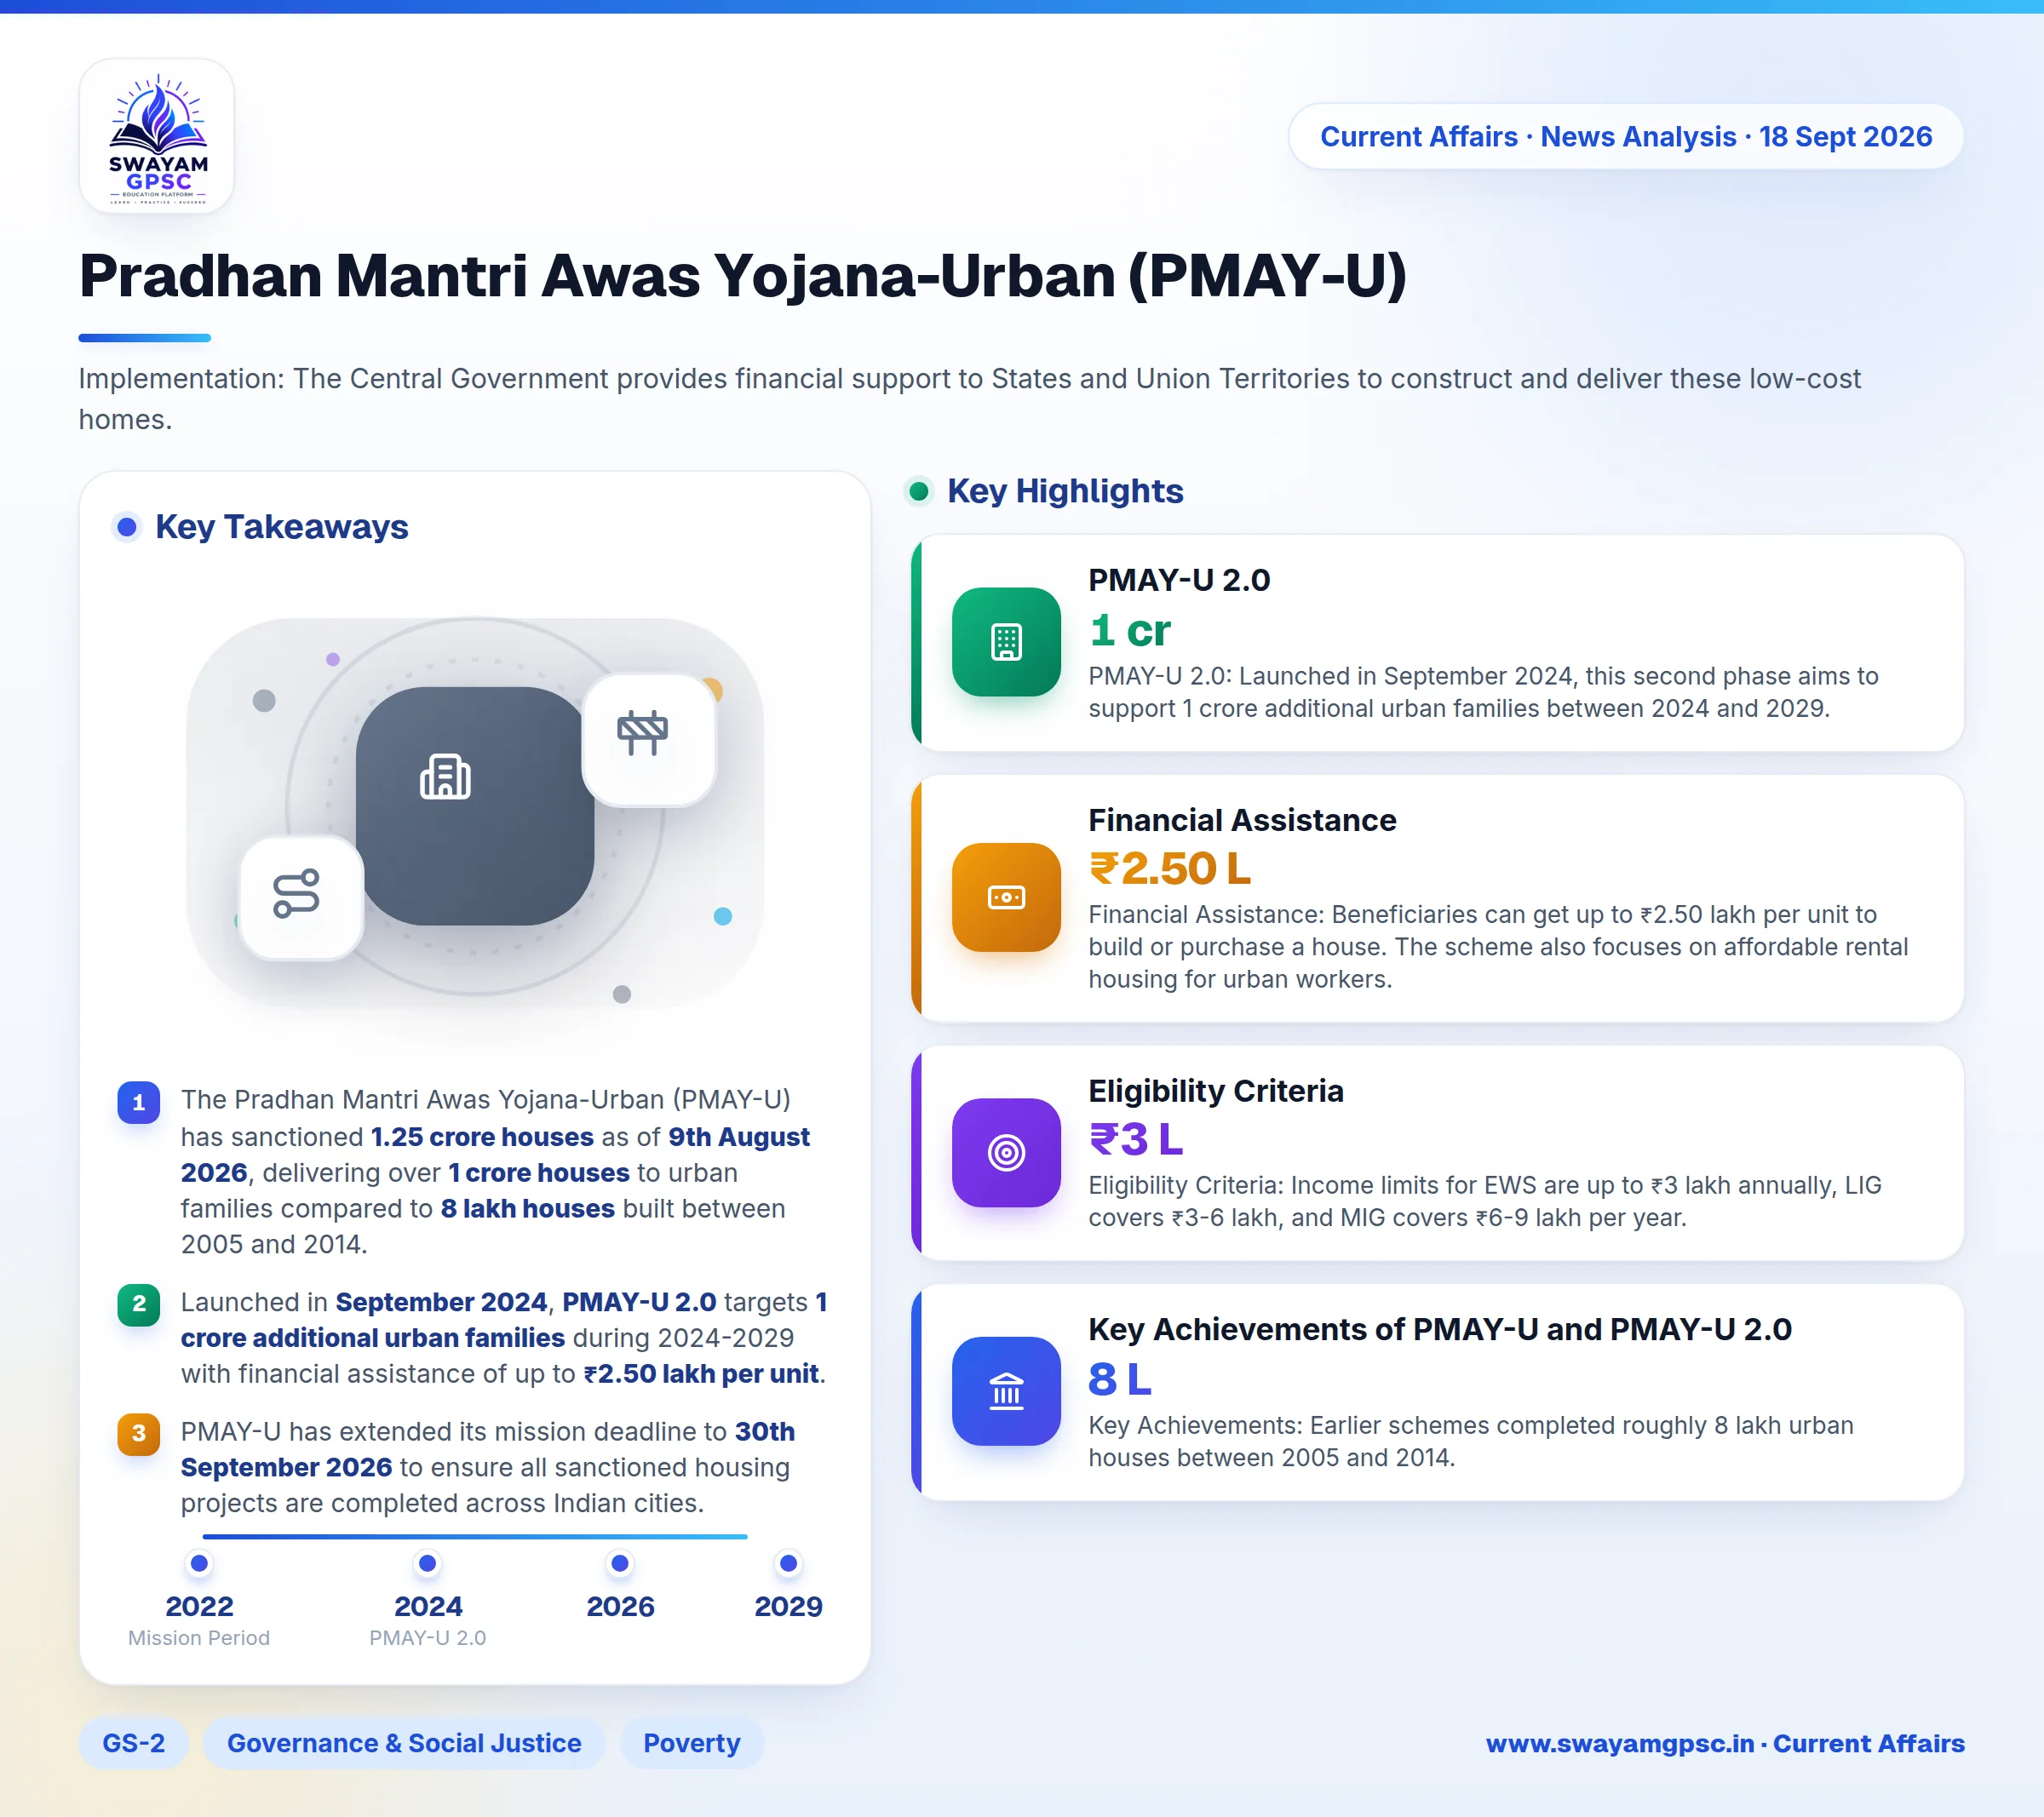Select the 2024 PMAY-U 2.0 timeline marker

click(428, 1563)
